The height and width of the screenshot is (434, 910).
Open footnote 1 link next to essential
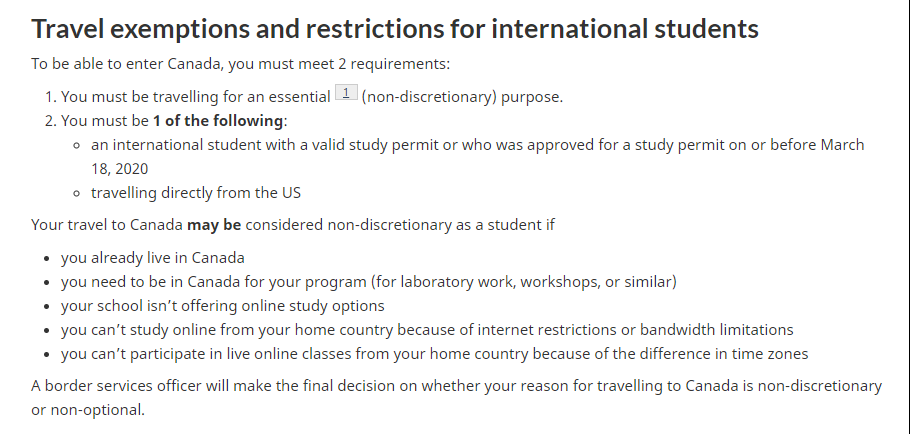346,92
